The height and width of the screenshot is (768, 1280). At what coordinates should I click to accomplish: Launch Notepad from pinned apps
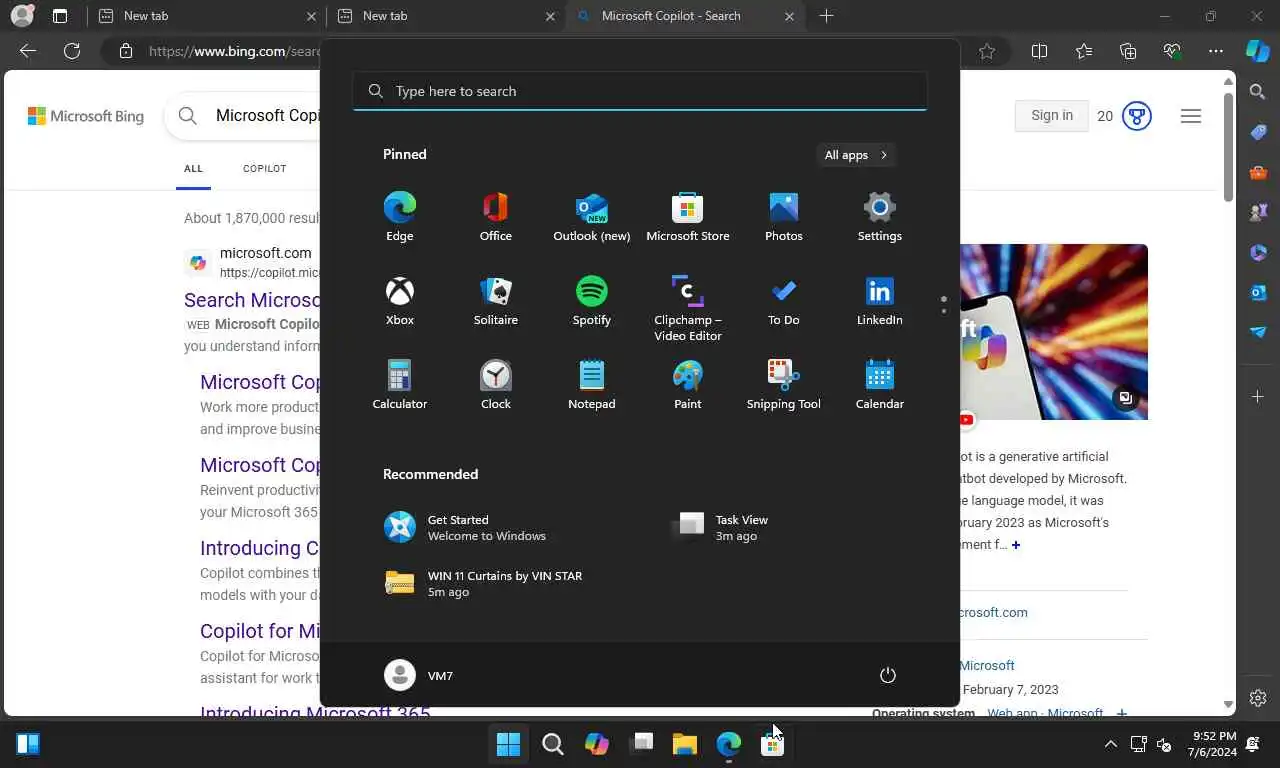click(591, 385)
